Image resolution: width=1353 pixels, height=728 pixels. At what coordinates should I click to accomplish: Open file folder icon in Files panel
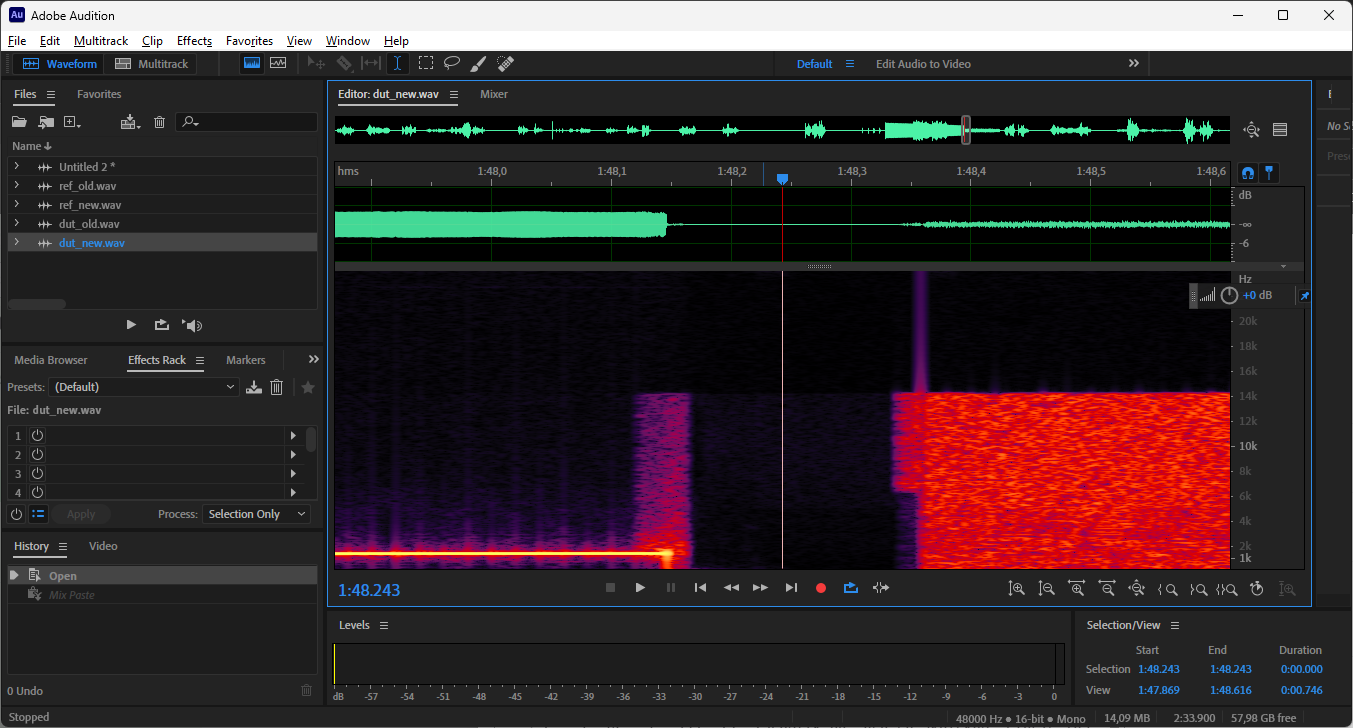tap(19, 122)
